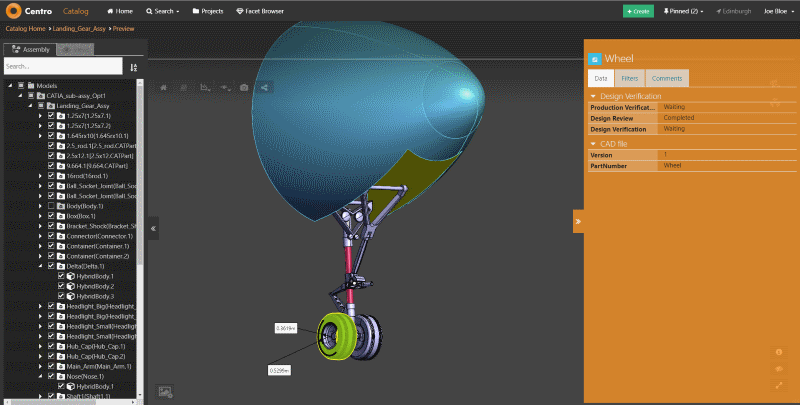
Task: Take a snapshot with the camera icon
Action: coord(244,88)
